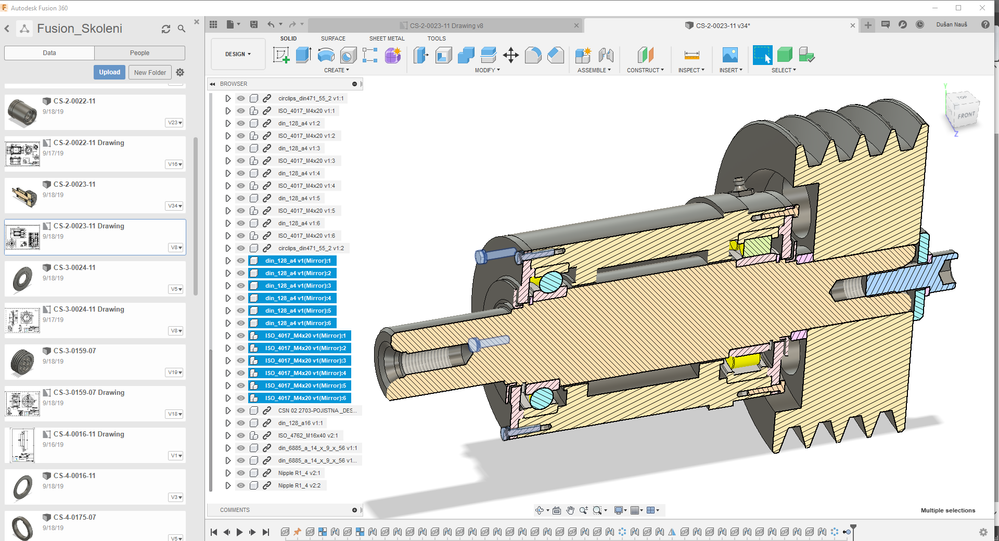Jump to timeline beginning
The height and width of the screenshot is (541, 999).
click(213, 532)
